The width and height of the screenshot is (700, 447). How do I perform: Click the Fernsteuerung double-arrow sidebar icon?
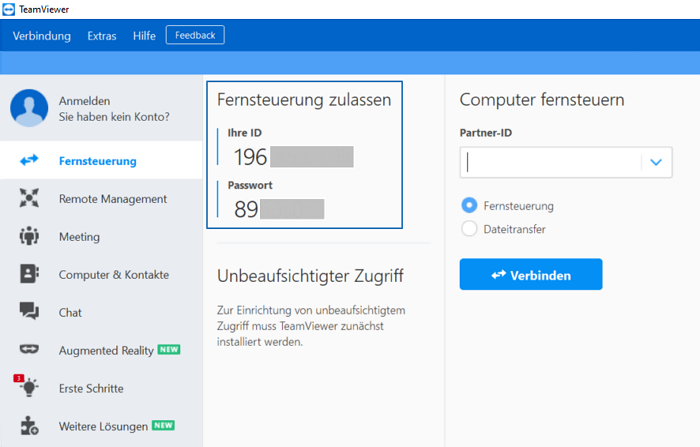(x=29, y=160)
